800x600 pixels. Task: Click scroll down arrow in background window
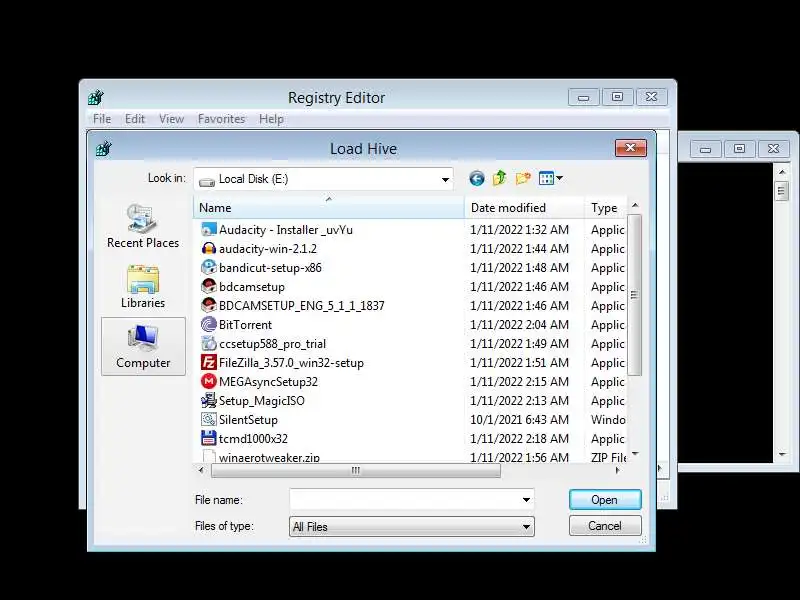pyautogui.click(x=782, y=454)
